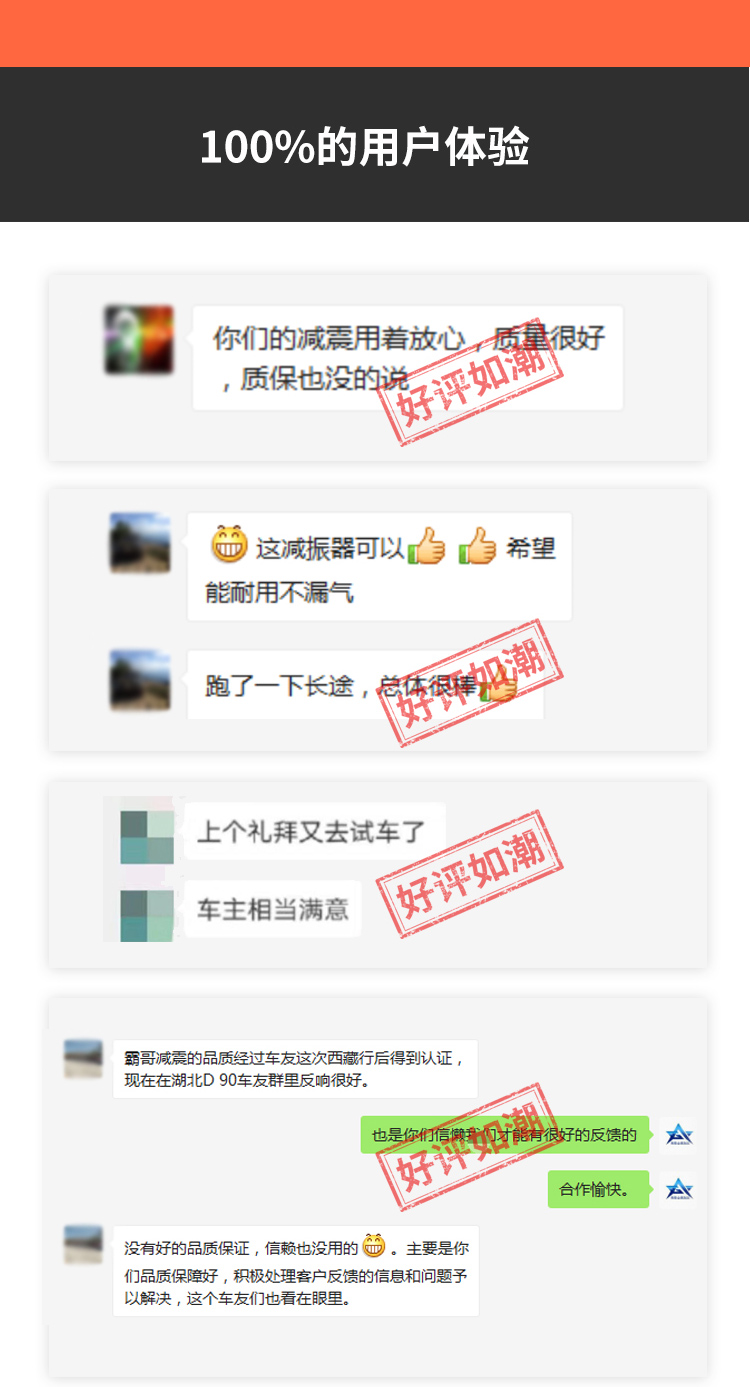Click the 100%的用户体验 header title

[x=364, y=147]
